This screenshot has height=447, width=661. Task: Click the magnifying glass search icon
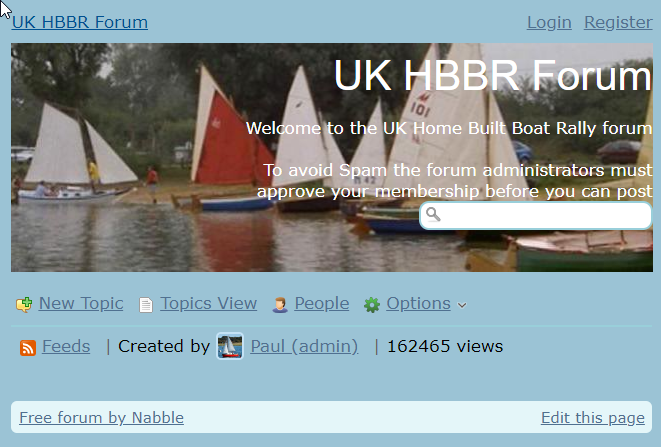point(433,215)
